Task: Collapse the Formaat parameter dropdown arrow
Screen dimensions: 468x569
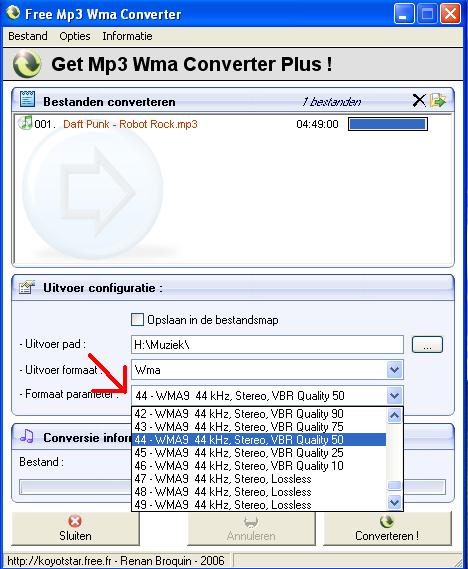Action: pos(394,396)
